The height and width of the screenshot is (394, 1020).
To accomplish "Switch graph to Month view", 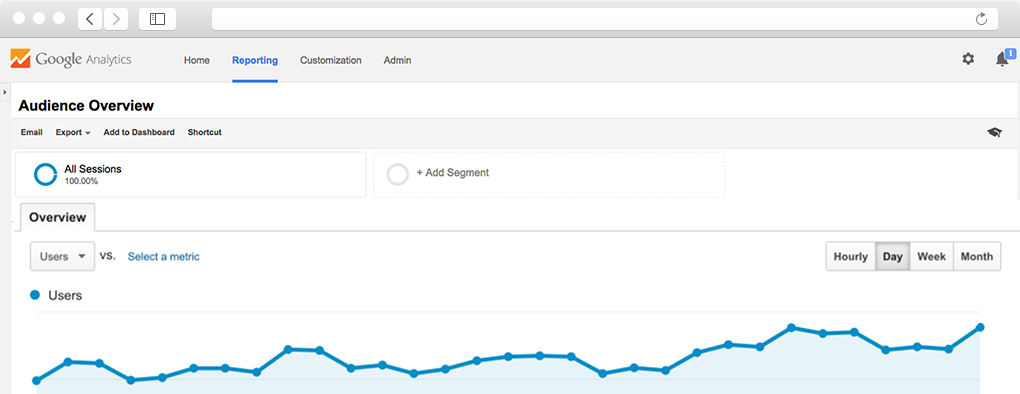I will pyautogui.click(x=977, y=256).
